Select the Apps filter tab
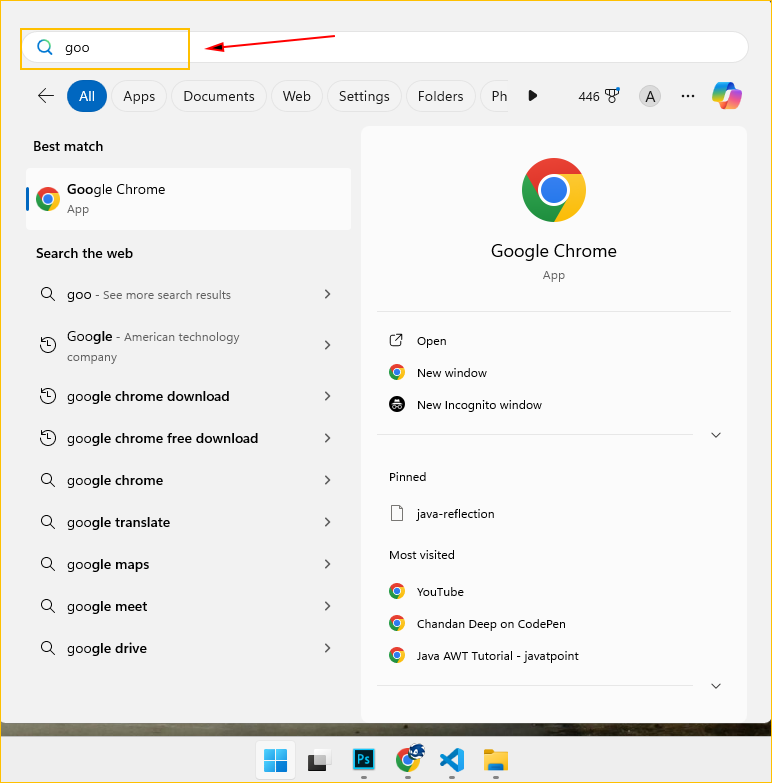This screenshot has height=783, width=772. [139, 96]
